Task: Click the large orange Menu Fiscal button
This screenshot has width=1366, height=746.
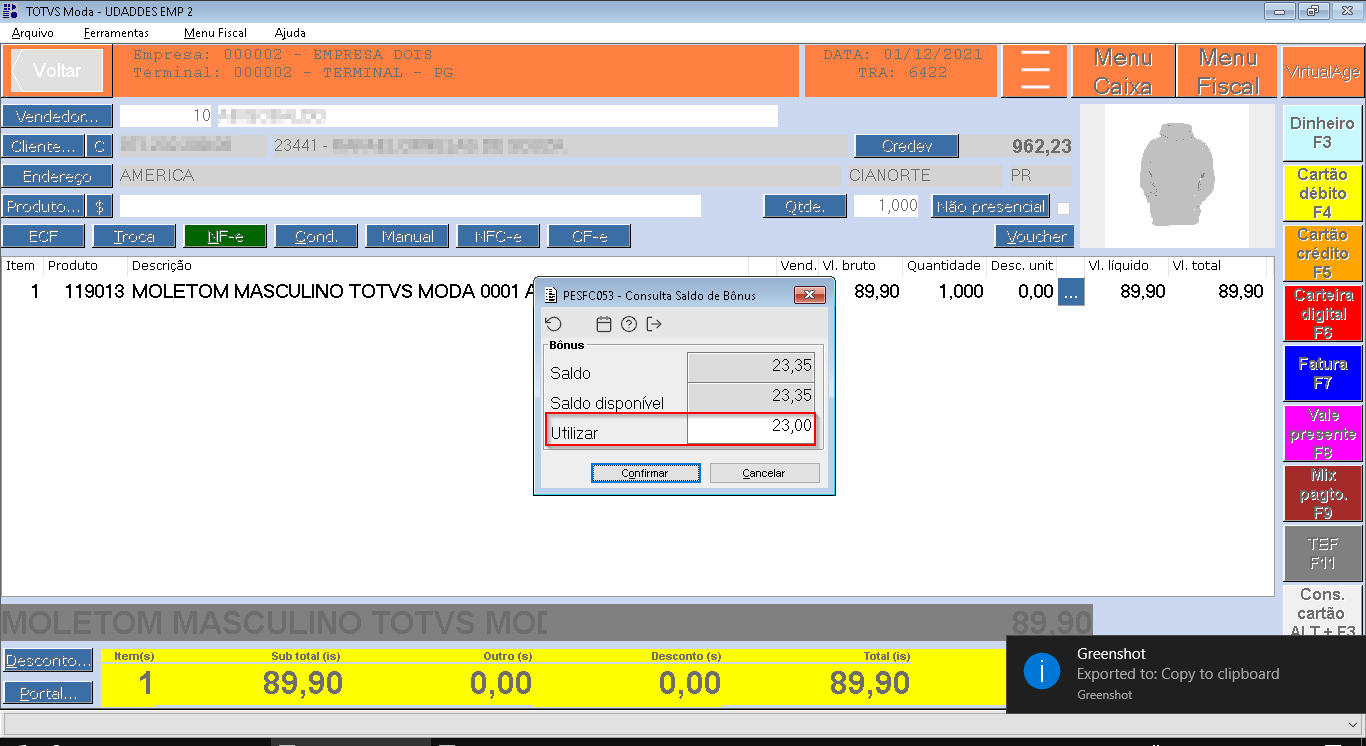Action: coord(1228,71)
